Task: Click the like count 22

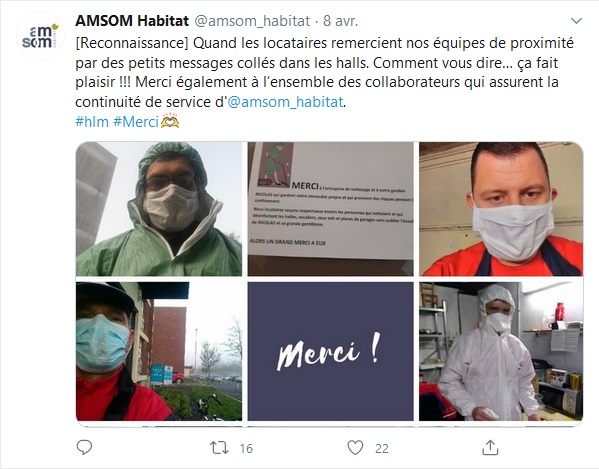Action: [382, 448]
